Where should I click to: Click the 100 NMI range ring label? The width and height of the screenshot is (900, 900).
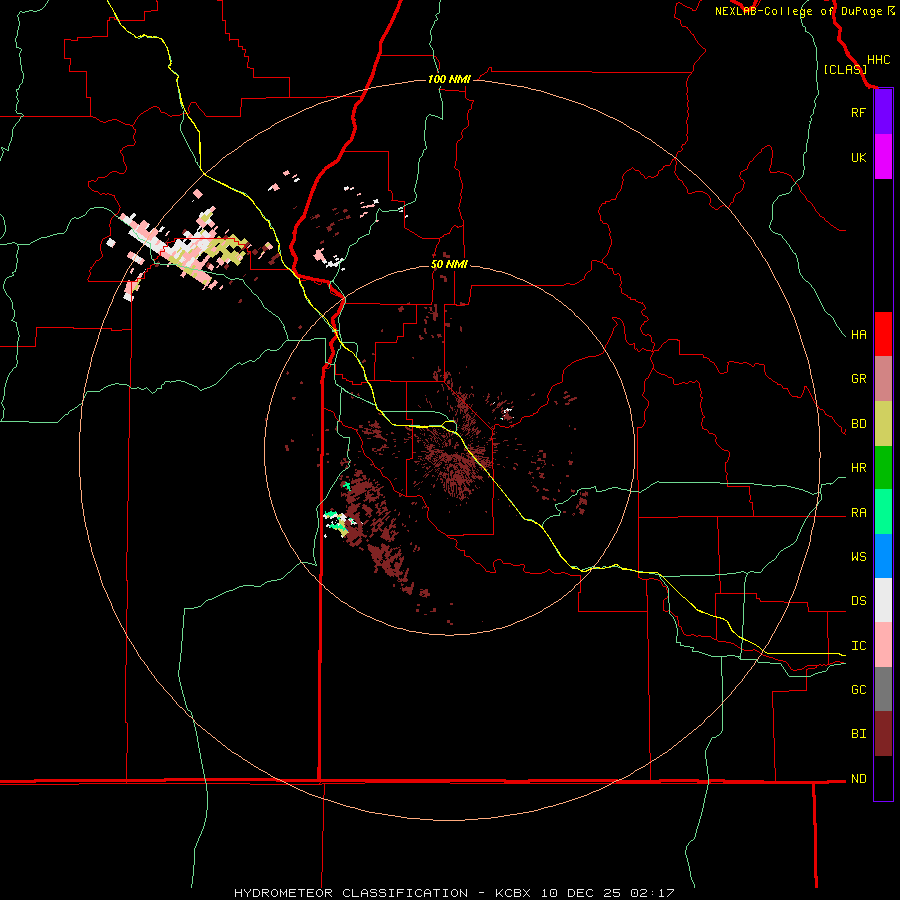(449, 79)
